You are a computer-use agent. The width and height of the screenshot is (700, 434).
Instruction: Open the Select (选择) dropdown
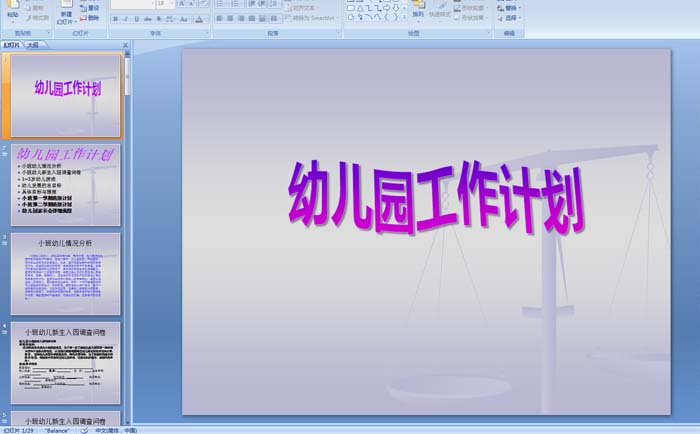pyautogui.click(x=509, y=18)
